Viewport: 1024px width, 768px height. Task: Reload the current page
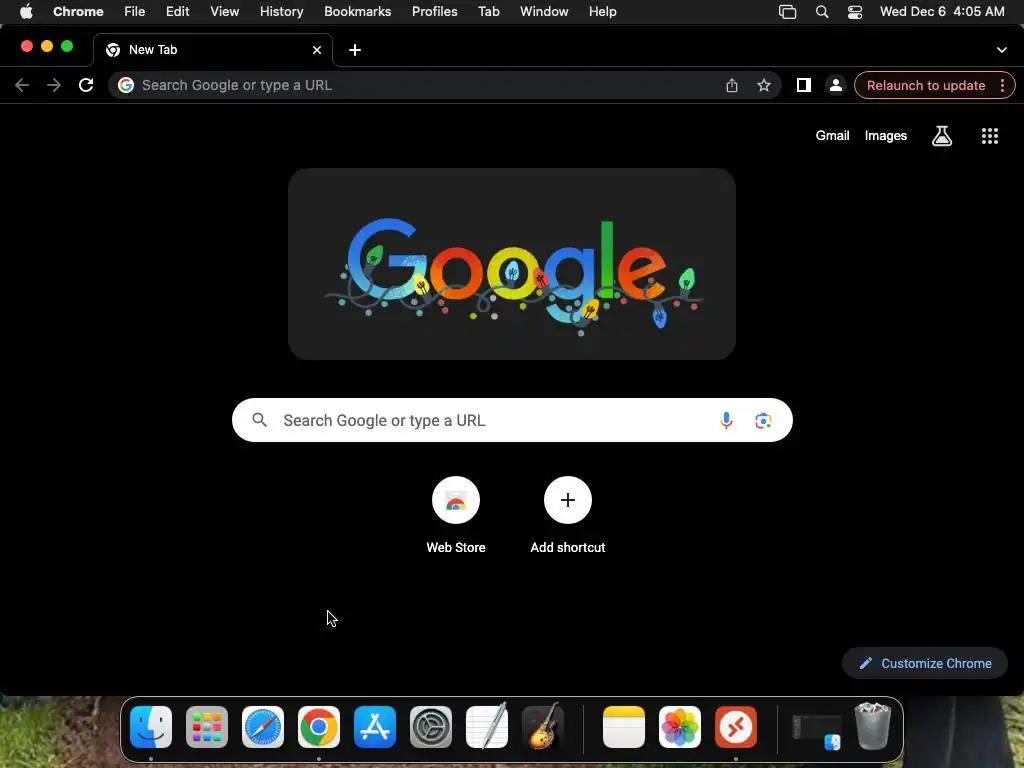click(x=86, y=85)
